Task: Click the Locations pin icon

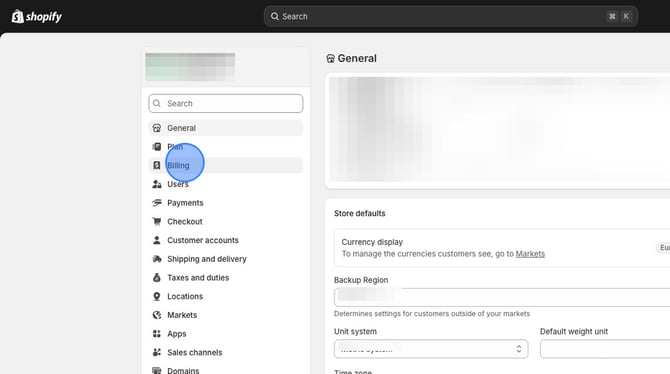Action: click(x=157, y=296)
